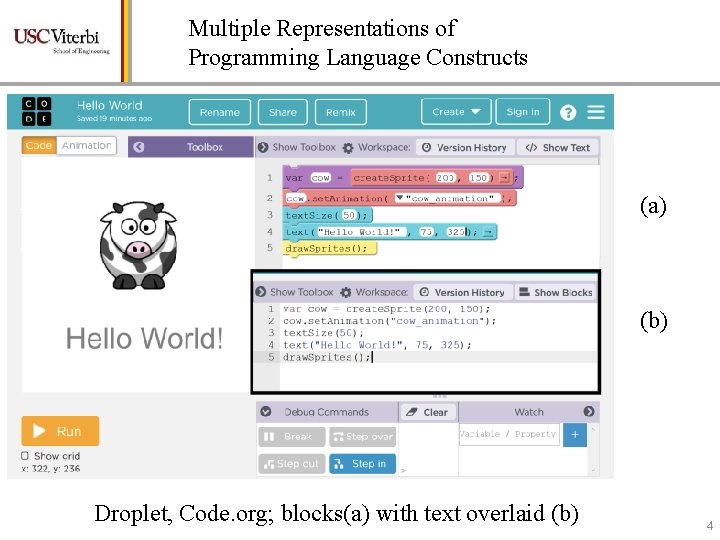Add a watch variable with the plus button
This screenshot has height=540, width=720.
coord(575,434)
